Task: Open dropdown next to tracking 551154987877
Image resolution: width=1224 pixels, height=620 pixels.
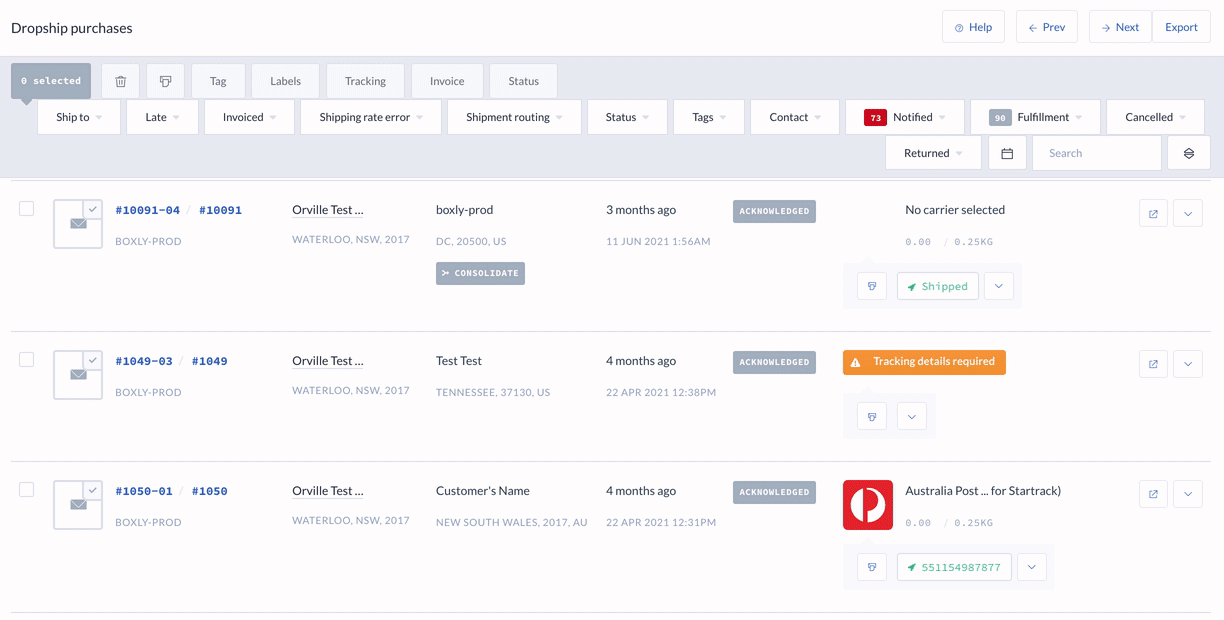Action: click(x=1031, y=567)
